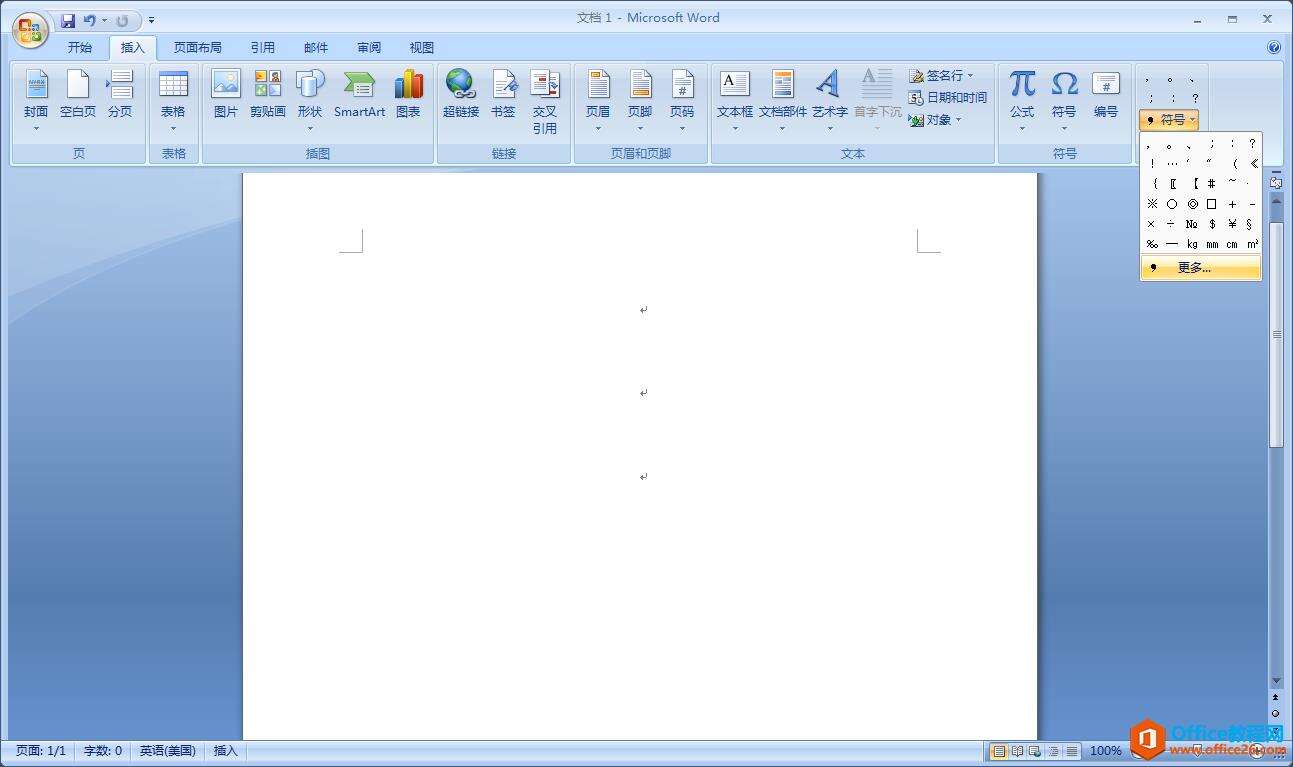The image size is (1293, 767).
Task: Insert the m² symbol from the grid
Action: coord(1251,244)
